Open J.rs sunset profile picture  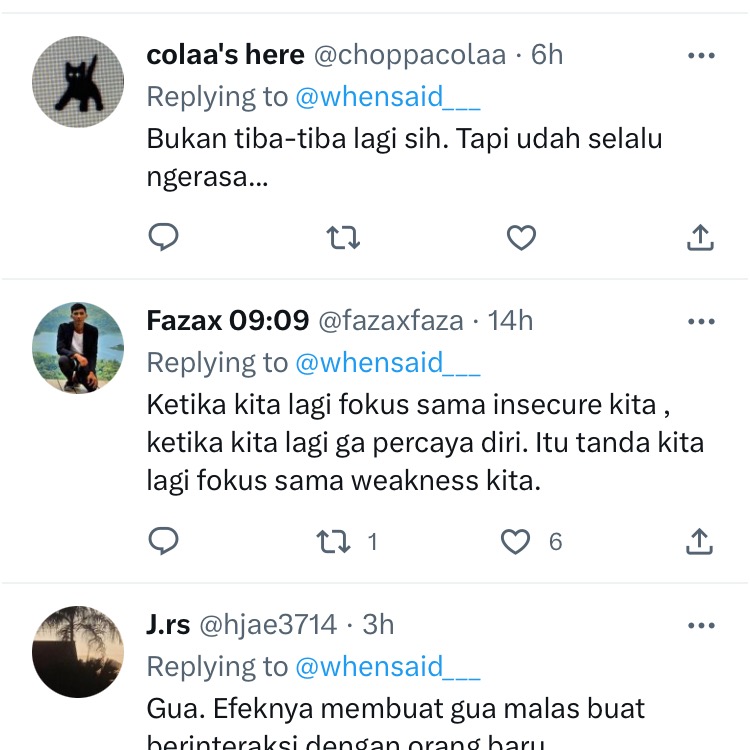coord(78,651)
